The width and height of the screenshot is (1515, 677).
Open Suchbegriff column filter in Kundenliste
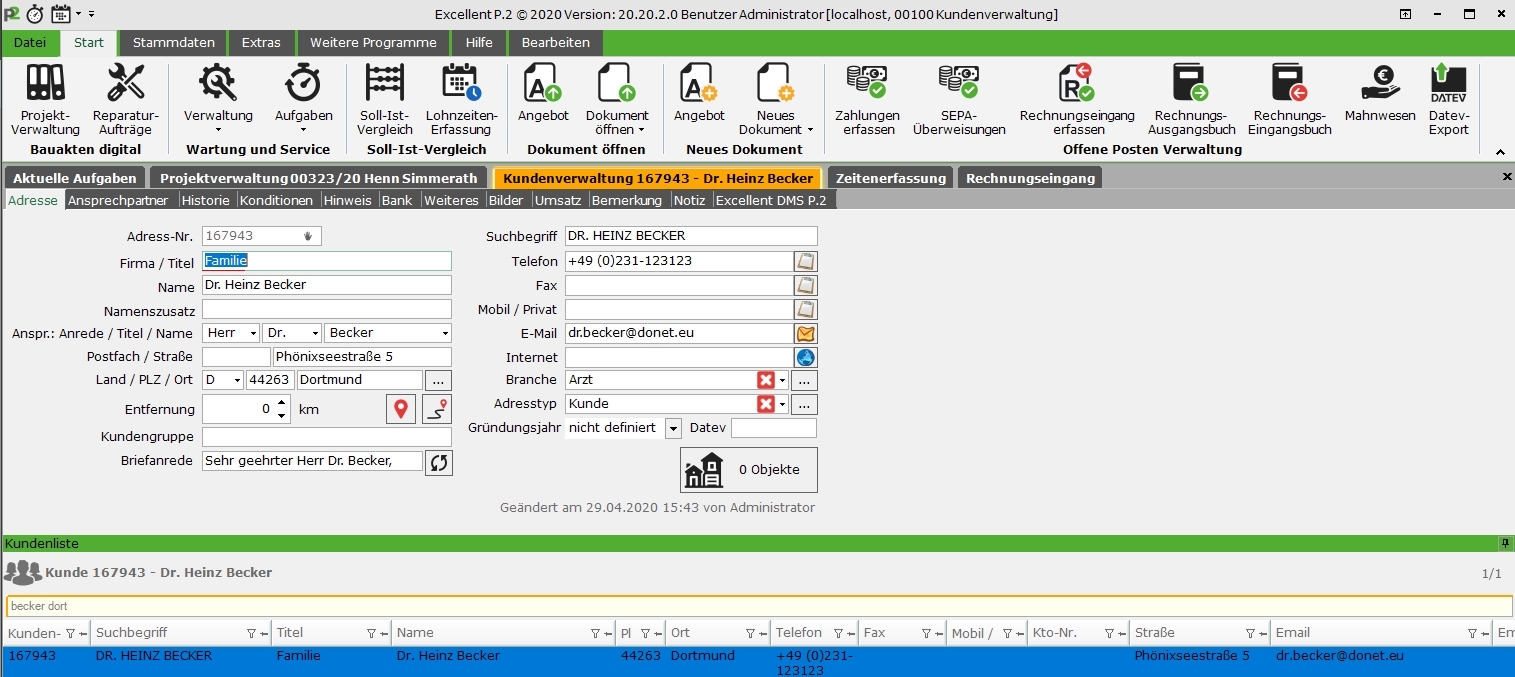coord(251,633)
